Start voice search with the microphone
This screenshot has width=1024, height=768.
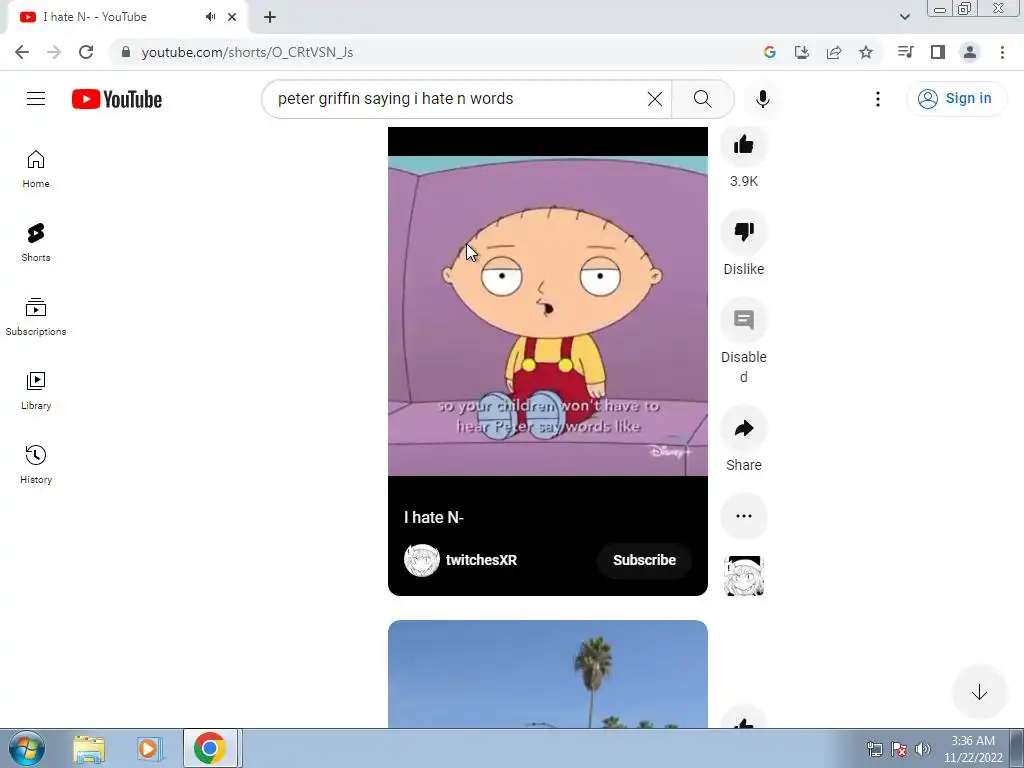(x=762, y=99)
